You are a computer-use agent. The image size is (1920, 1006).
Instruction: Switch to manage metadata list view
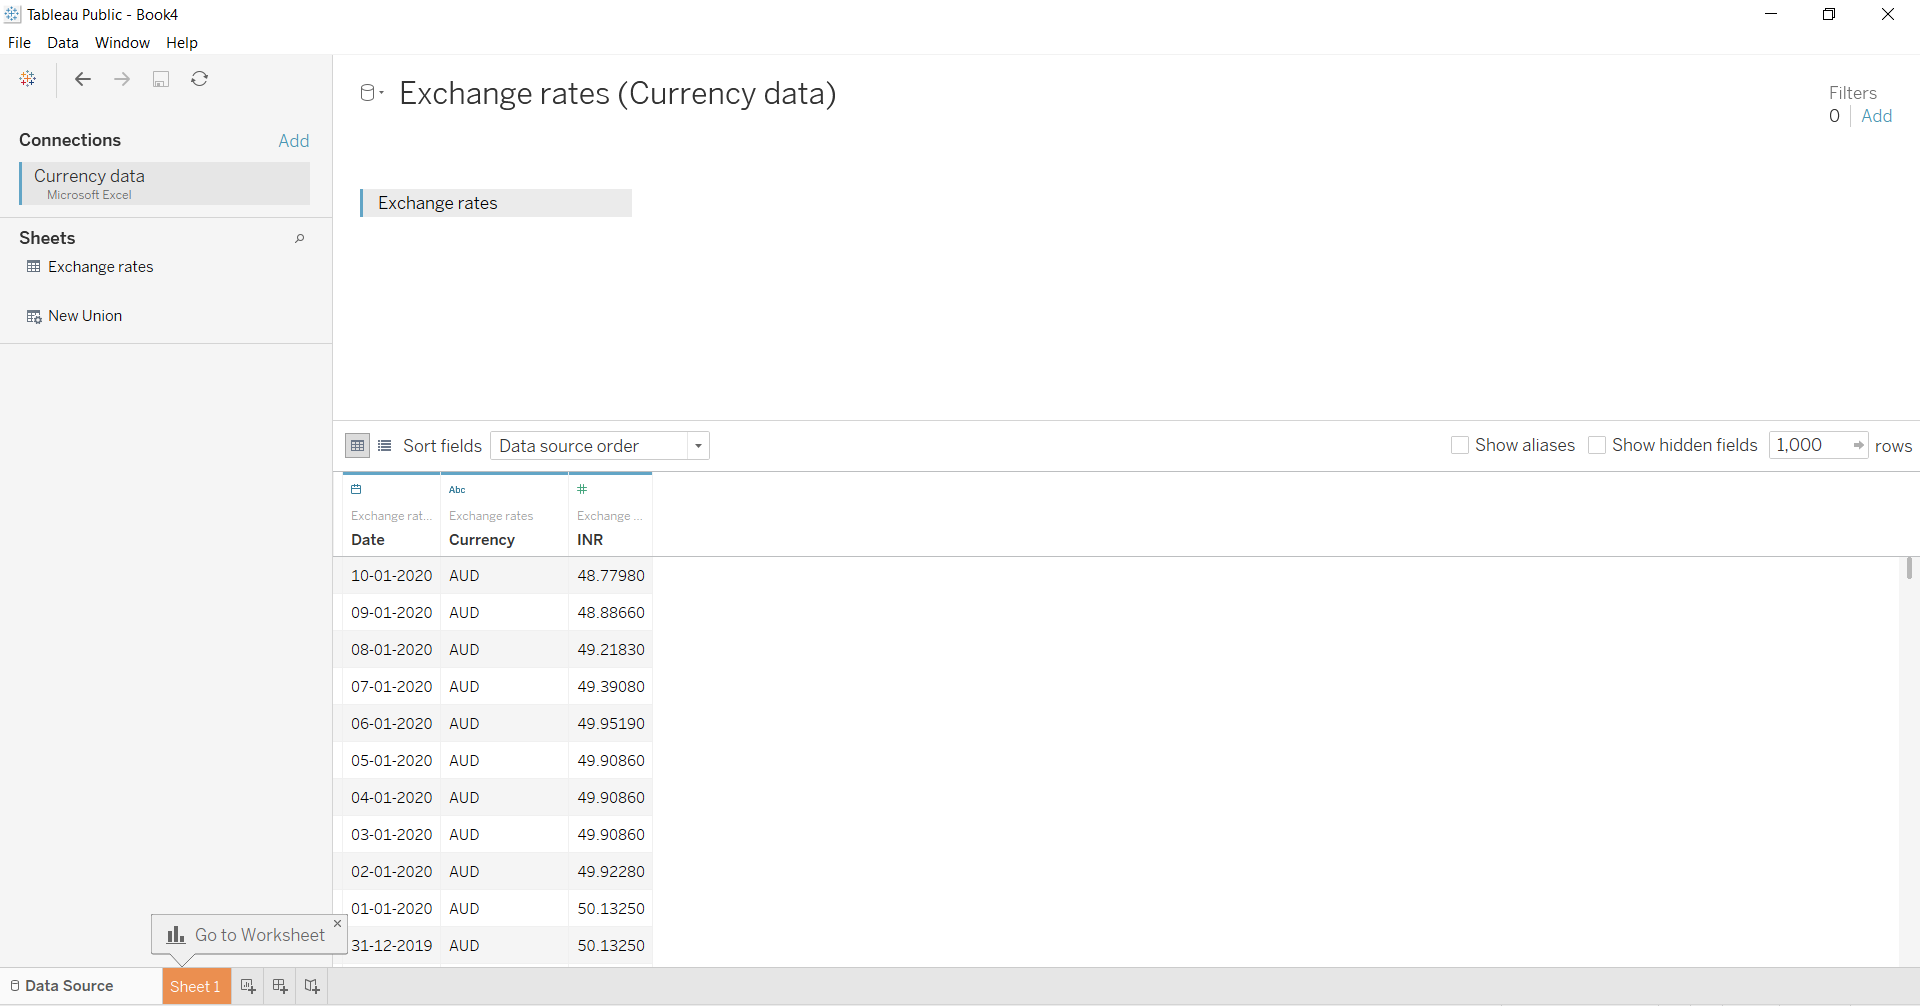pyautogui.click(x=385, y=446)
